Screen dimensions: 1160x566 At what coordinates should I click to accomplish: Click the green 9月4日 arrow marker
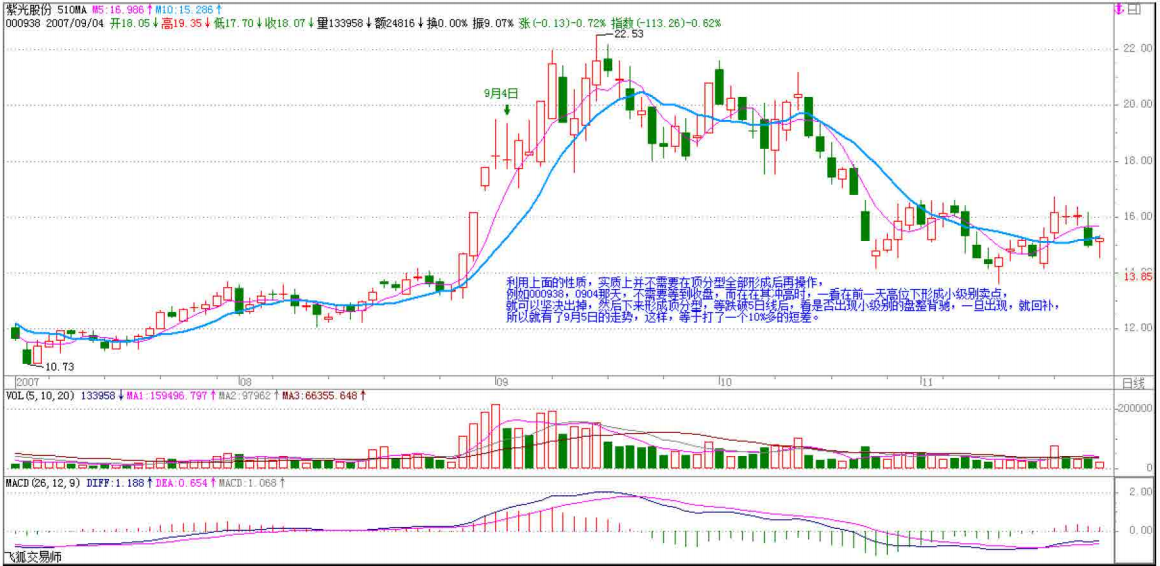(509, 109)
